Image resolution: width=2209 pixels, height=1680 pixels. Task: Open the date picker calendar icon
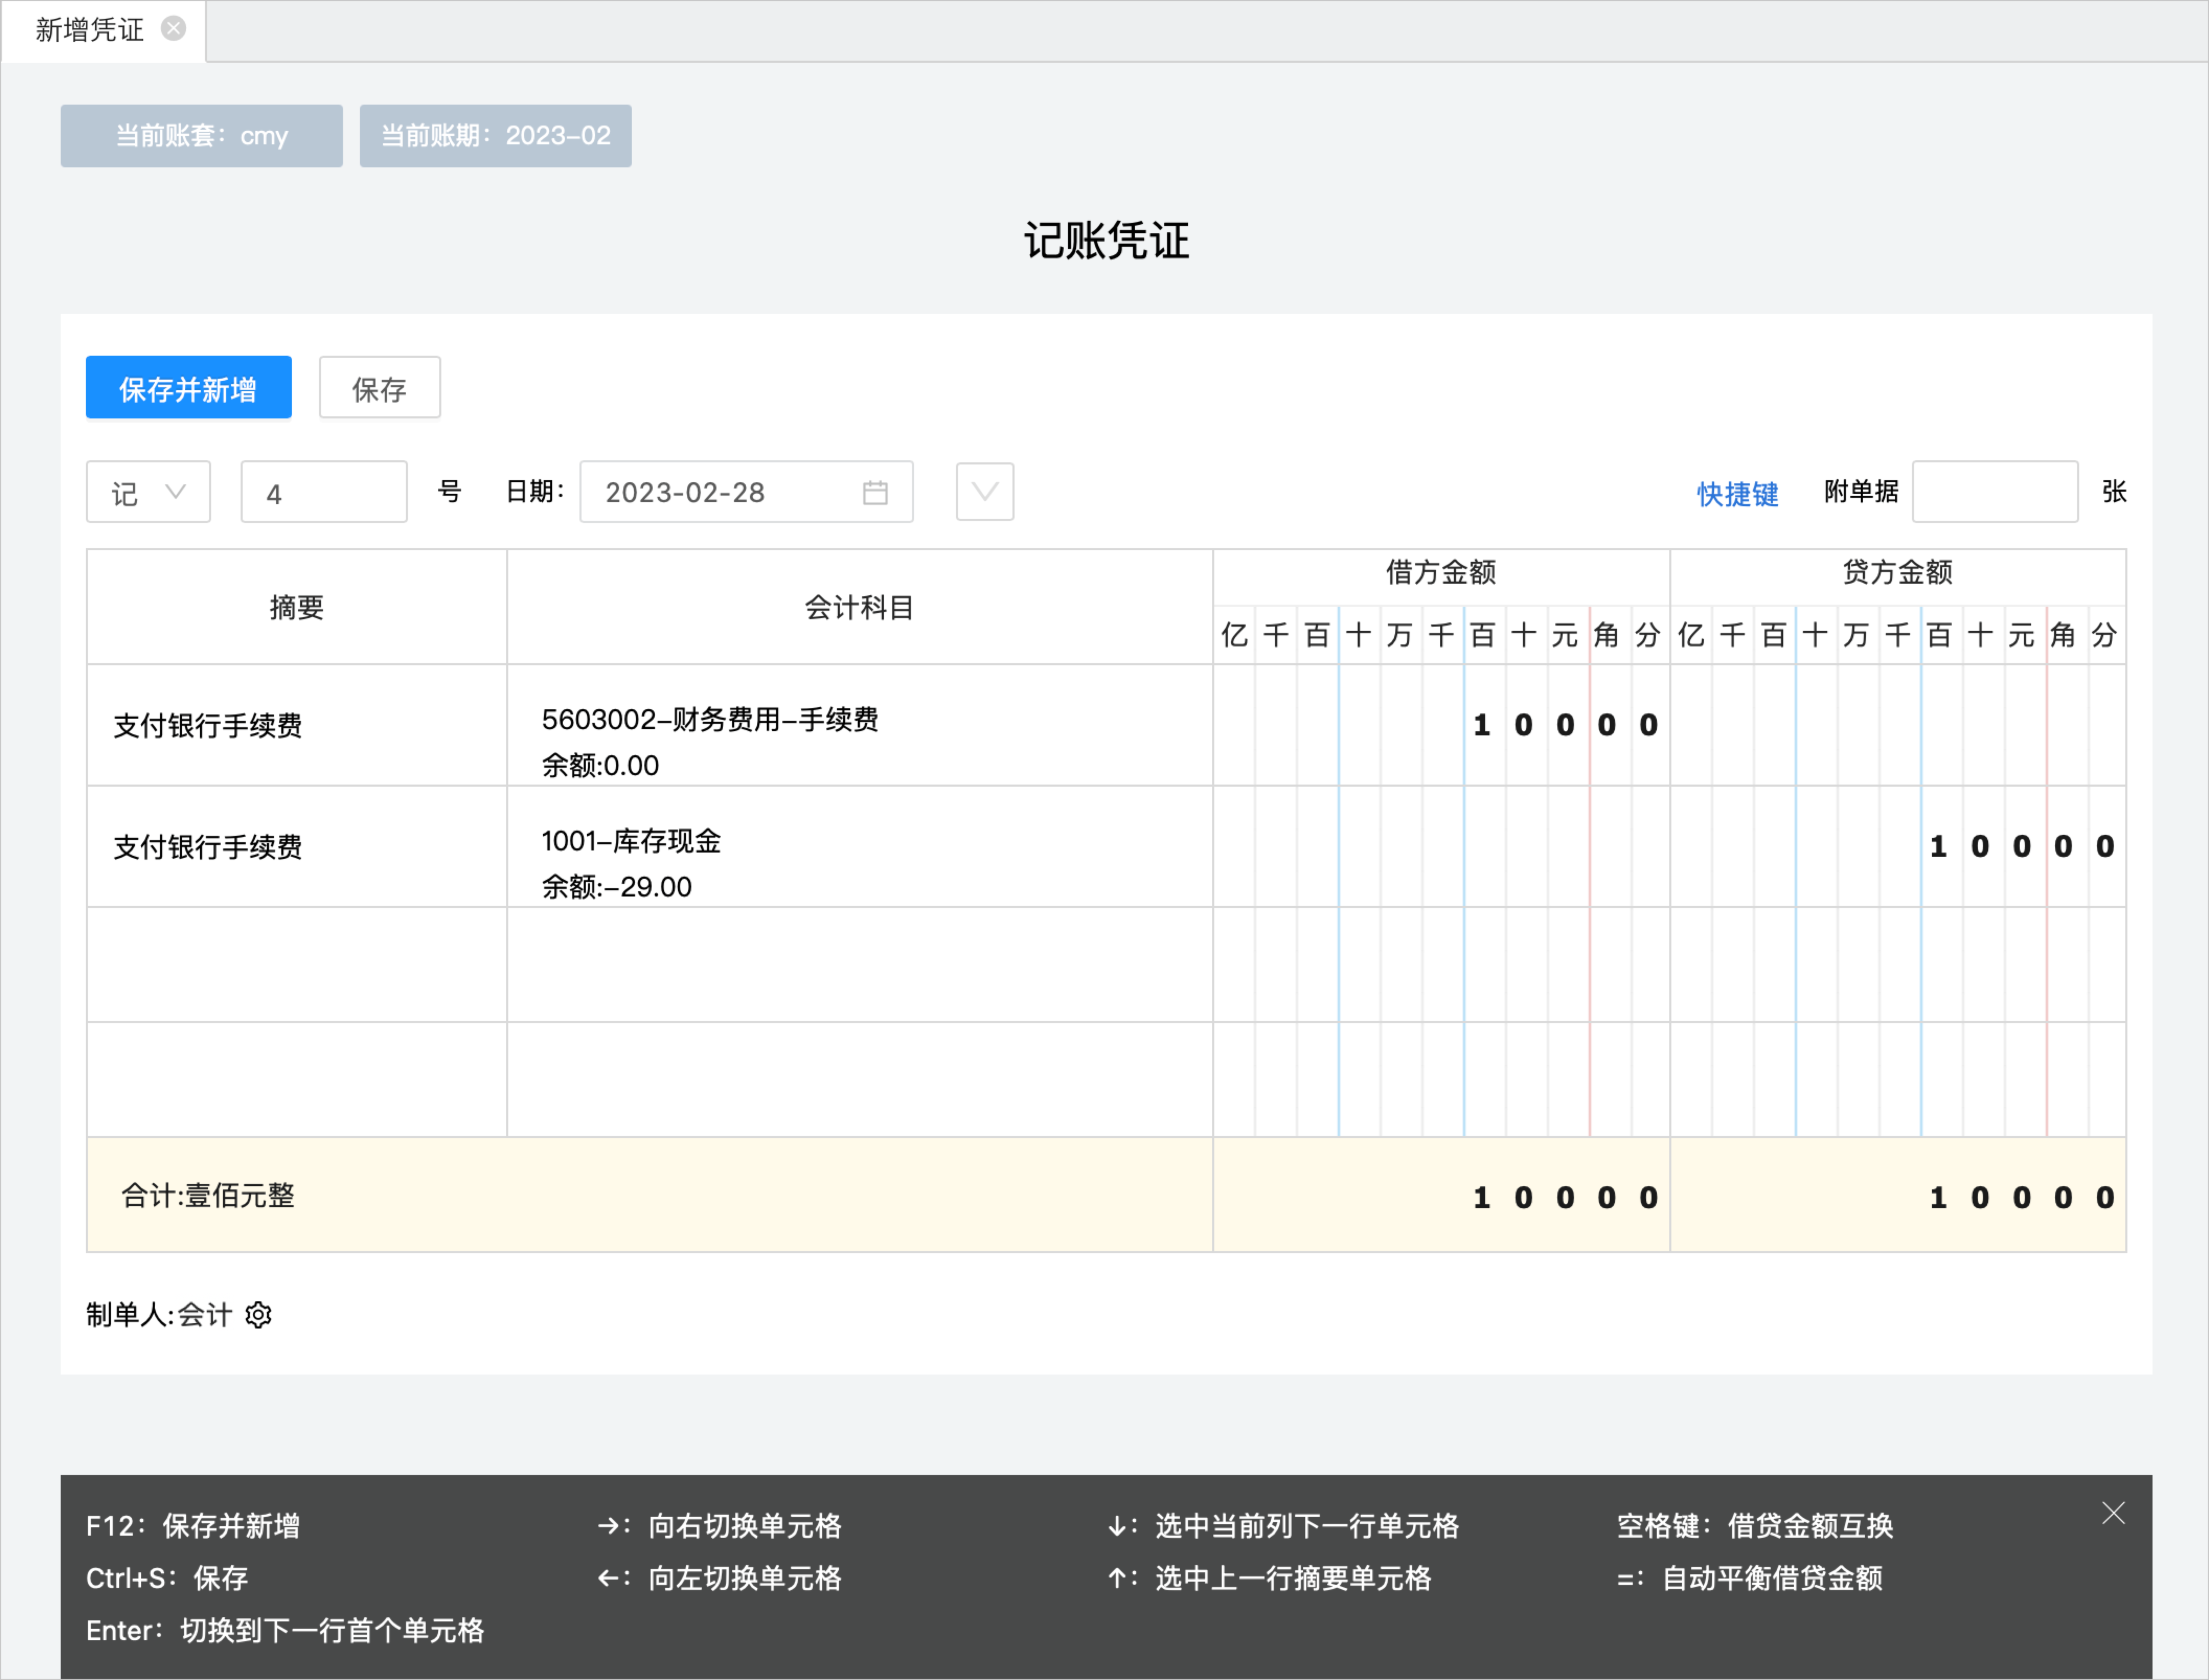[x=875, y=492]
